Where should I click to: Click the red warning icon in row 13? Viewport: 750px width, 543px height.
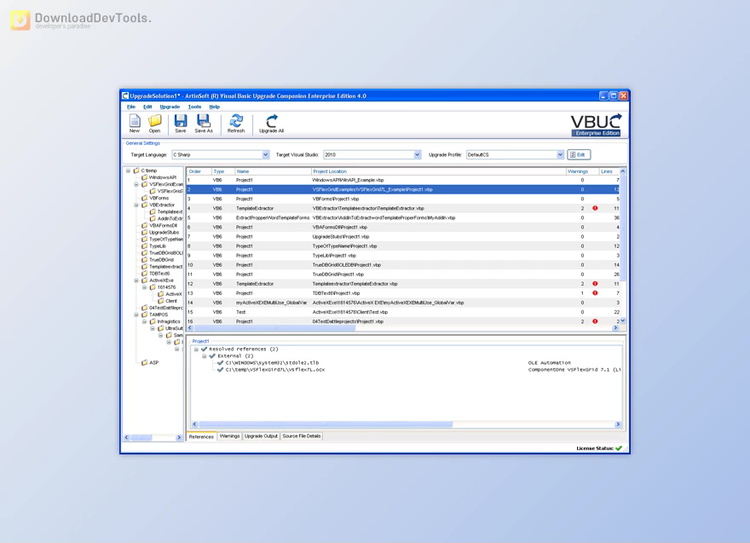pyautogui.click(x=595, y=293)
